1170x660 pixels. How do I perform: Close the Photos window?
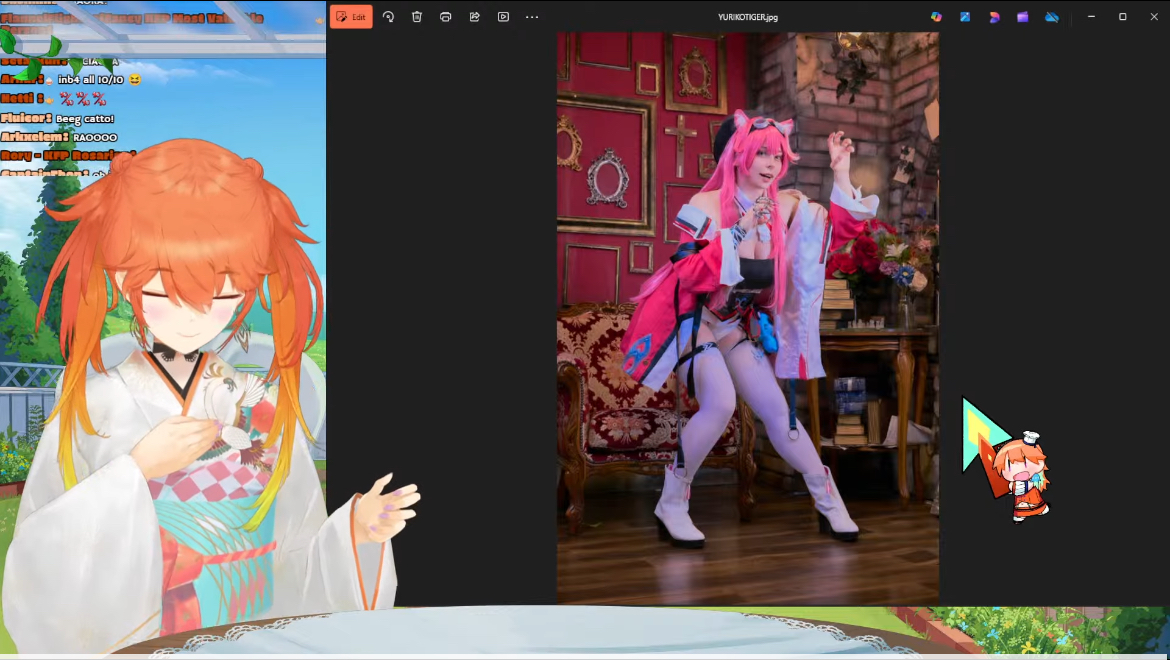1154,16
